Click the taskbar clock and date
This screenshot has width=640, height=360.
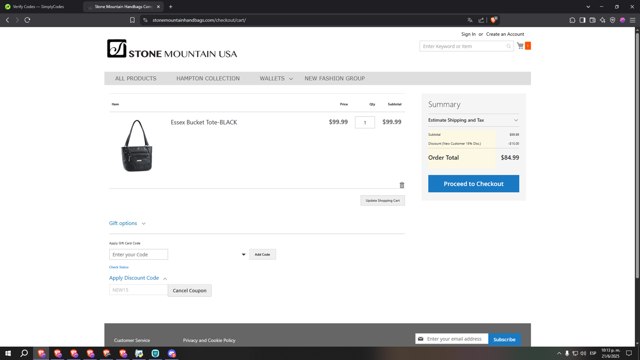click(x=611, y=353)
